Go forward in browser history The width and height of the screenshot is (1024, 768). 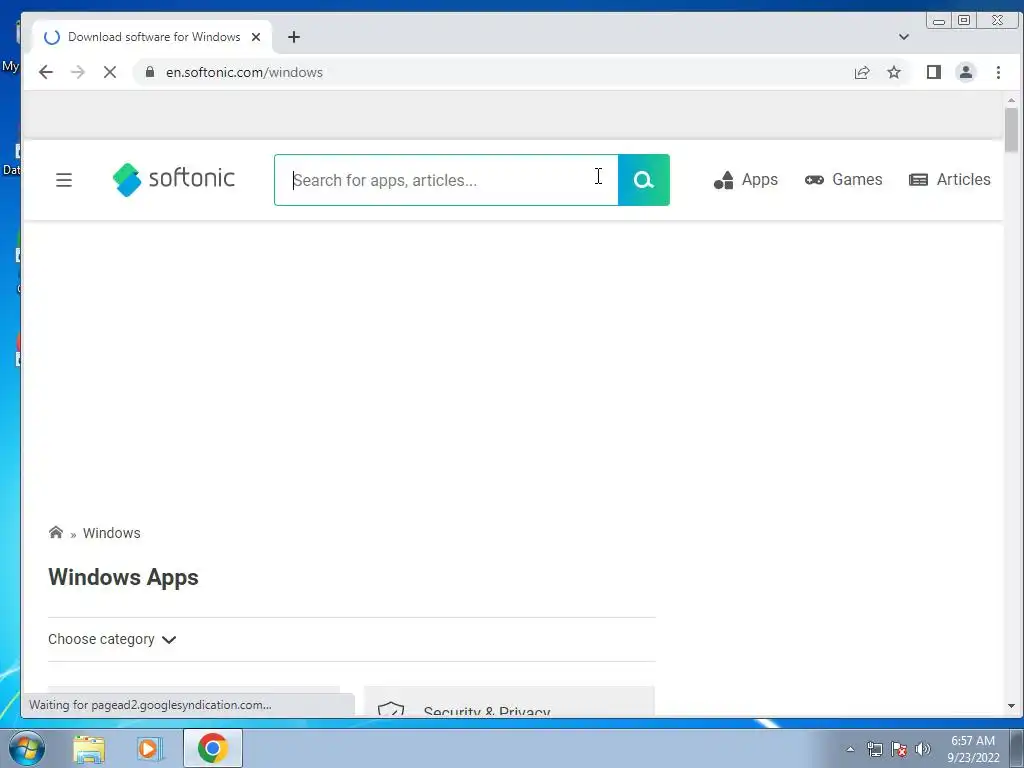pos(78,72)
